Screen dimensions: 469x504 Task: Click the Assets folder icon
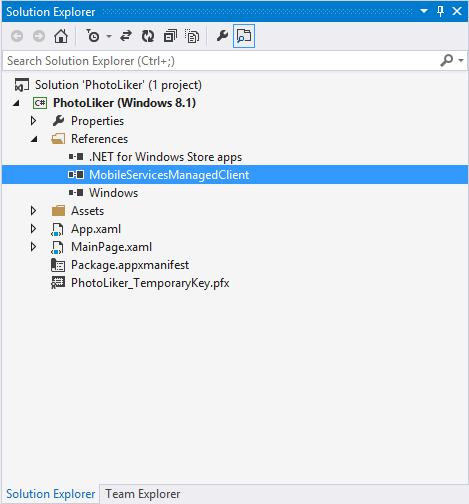coord(58,211)
